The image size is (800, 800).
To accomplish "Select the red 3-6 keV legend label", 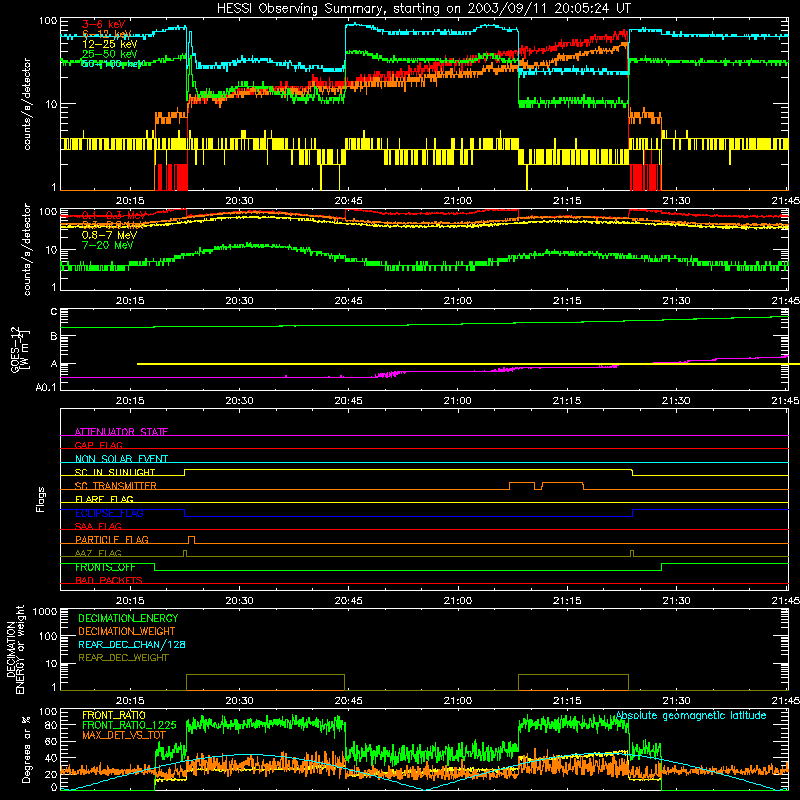I will coord(104,24).
